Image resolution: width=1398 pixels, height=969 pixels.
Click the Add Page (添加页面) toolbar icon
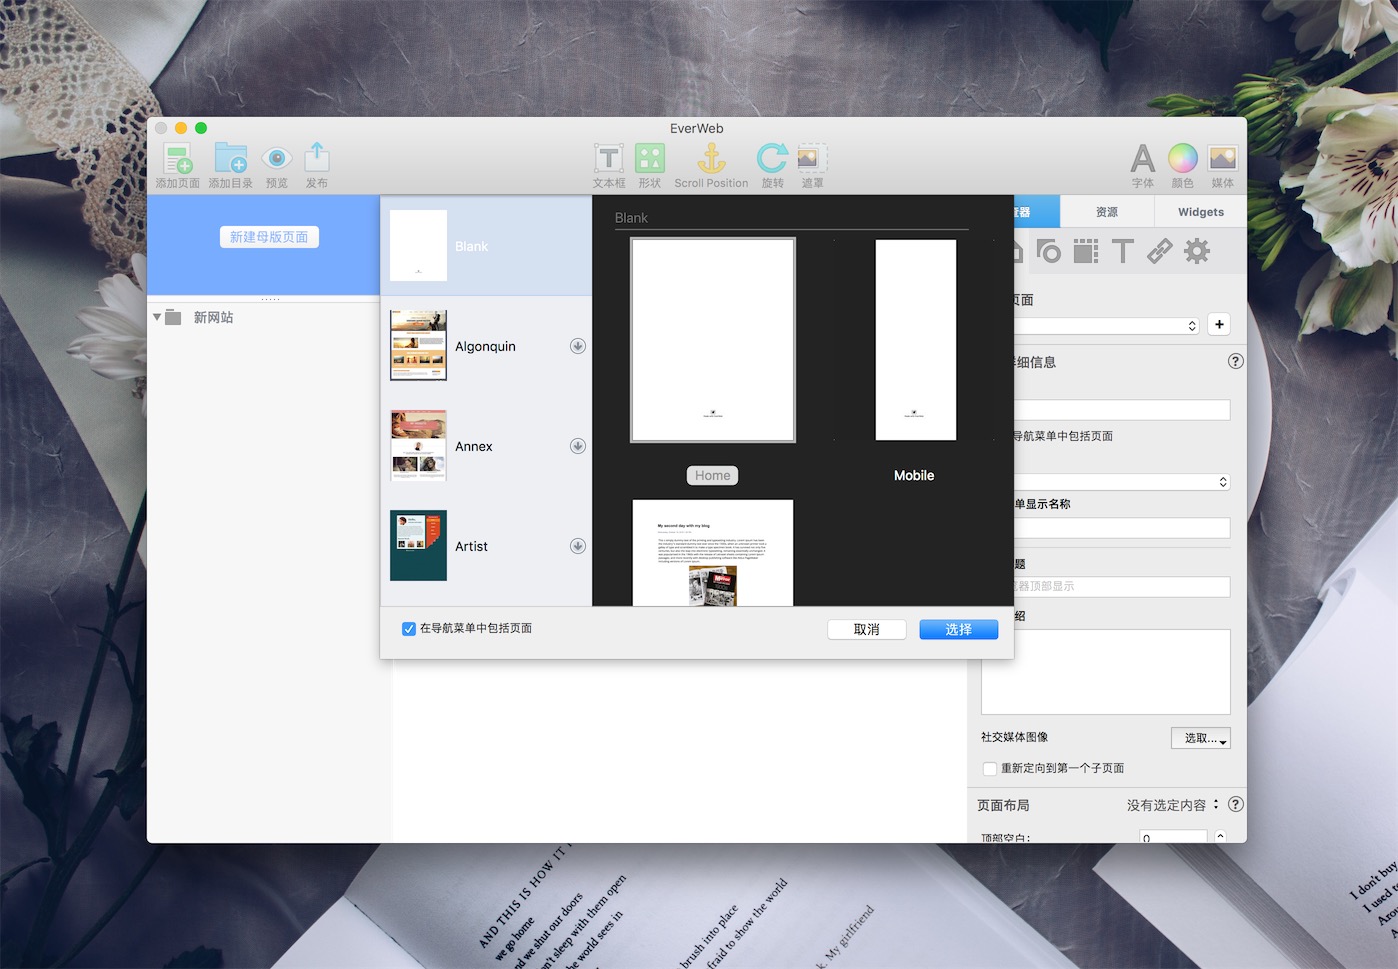click(178, 158)
